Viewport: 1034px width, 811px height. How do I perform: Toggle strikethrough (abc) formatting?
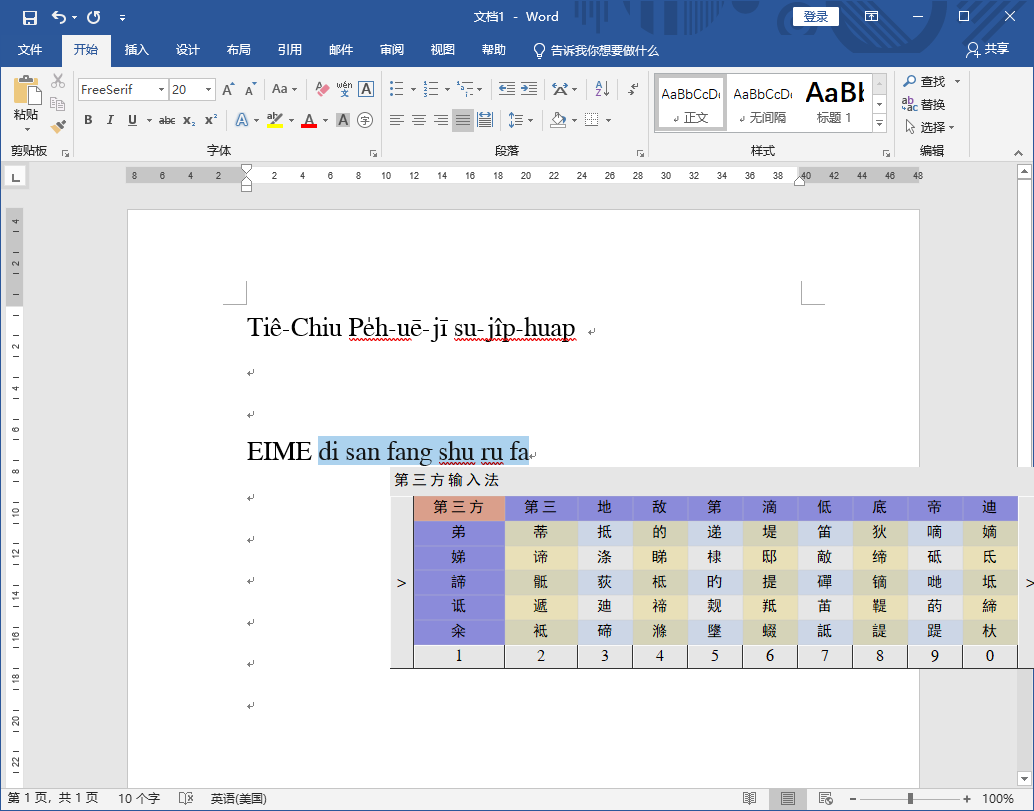tap(167, 120)
